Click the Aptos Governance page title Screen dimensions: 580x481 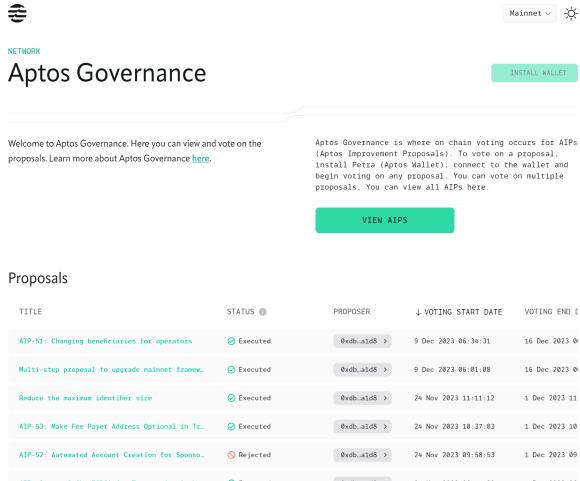pyautogui.click(x=107, y=73)
